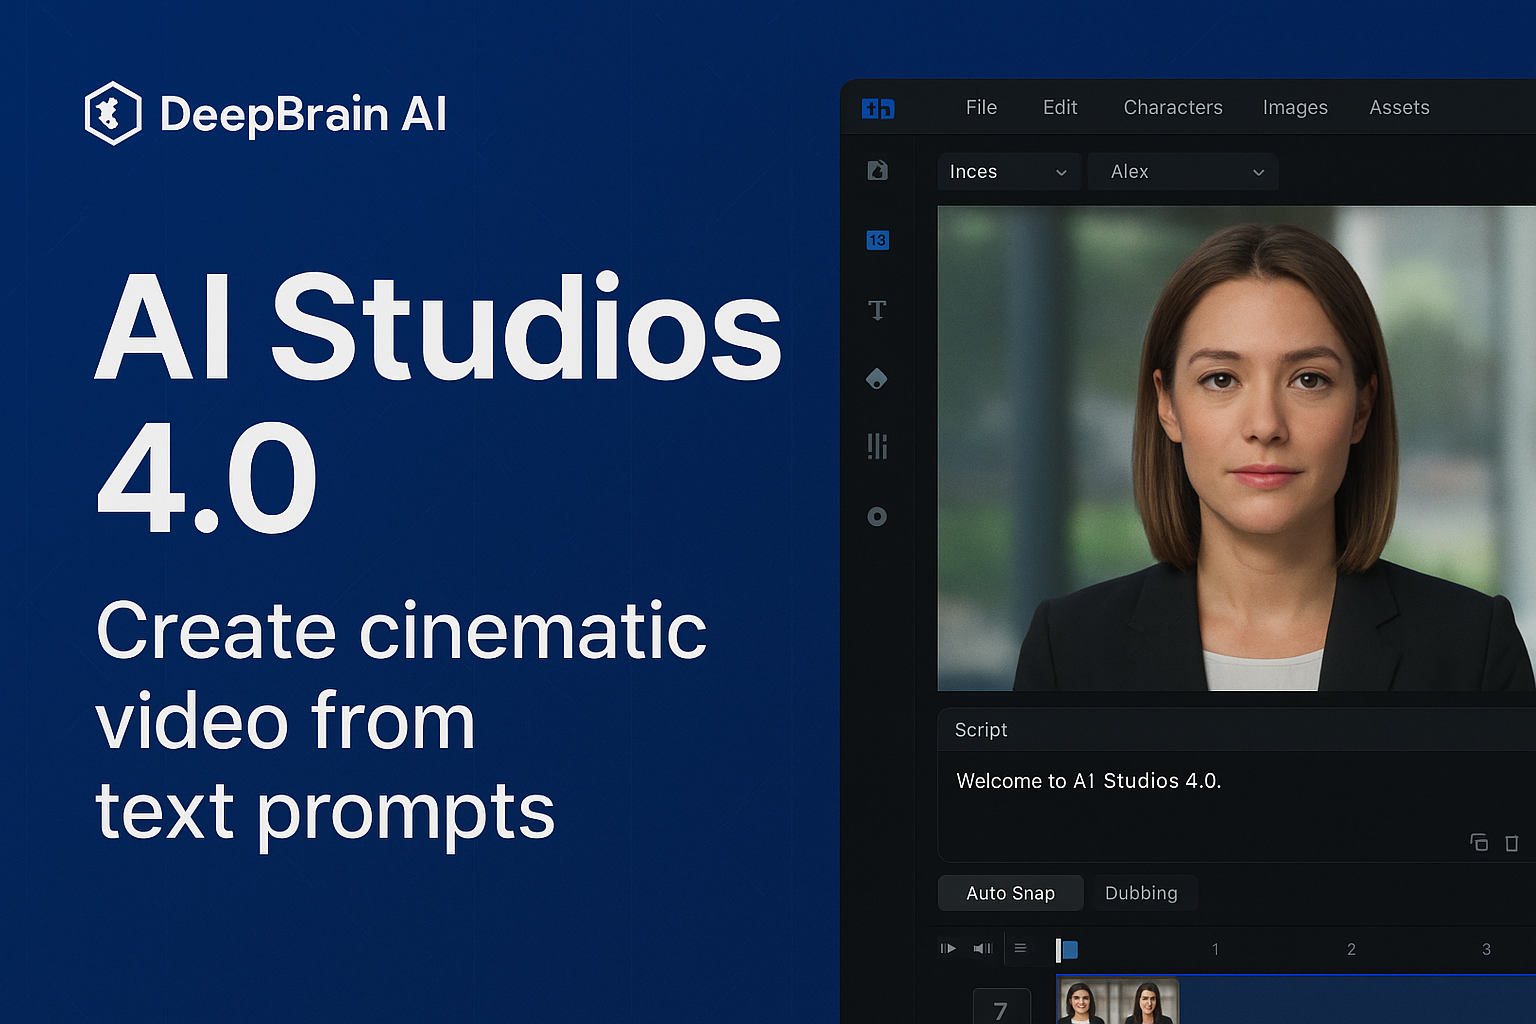
Task: Select the Dubbing tab
Action: click(1141, 893)
